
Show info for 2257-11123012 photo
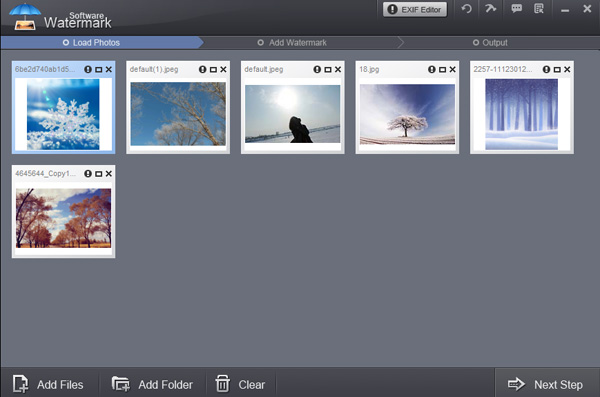pyautogui.click(x=546, y=69)
